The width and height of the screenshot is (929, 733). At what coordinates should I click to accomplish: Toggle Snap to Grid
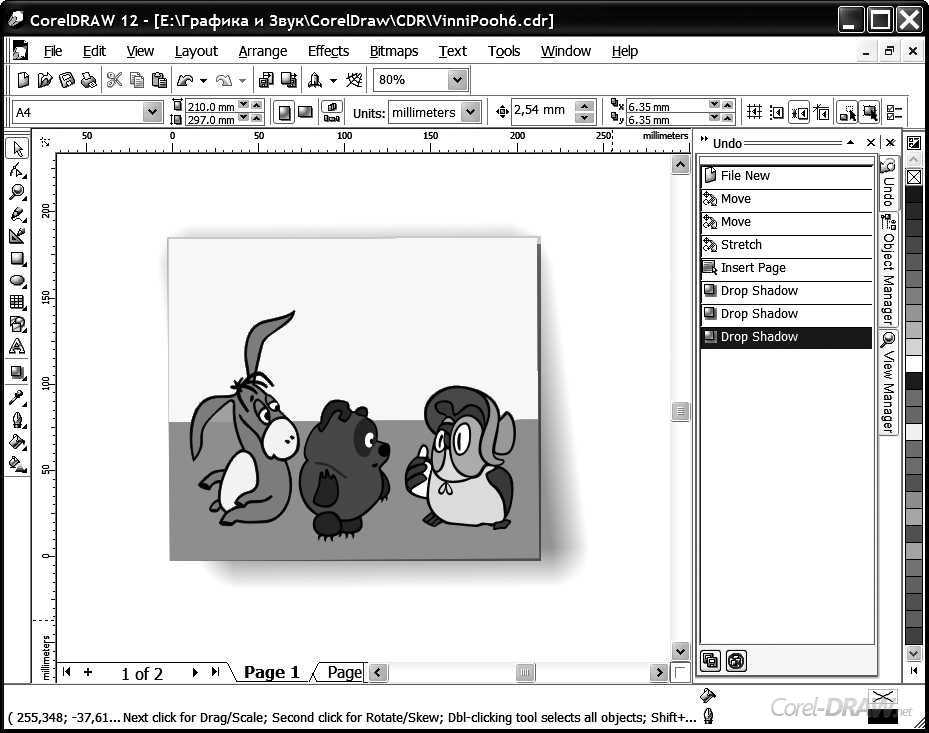coord(754,112)
